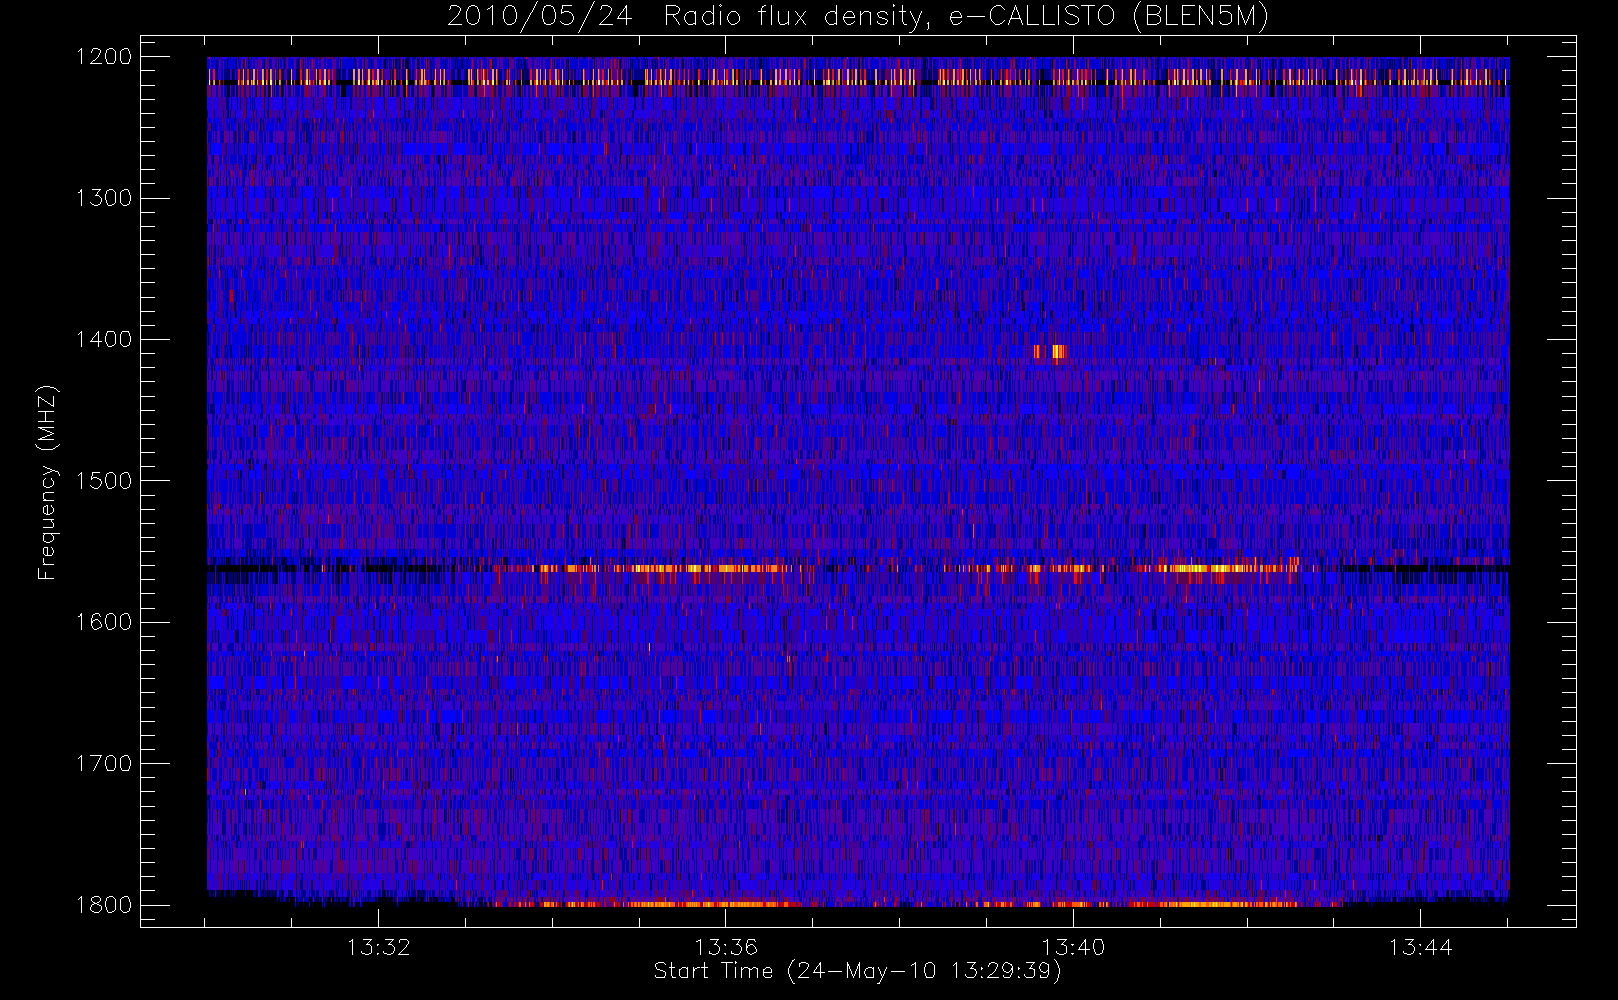Screen dimensions: 1618x1000
Task: Click the 'Start Time (24-May-10 13:29:39)' label
Action: point(857,971)
